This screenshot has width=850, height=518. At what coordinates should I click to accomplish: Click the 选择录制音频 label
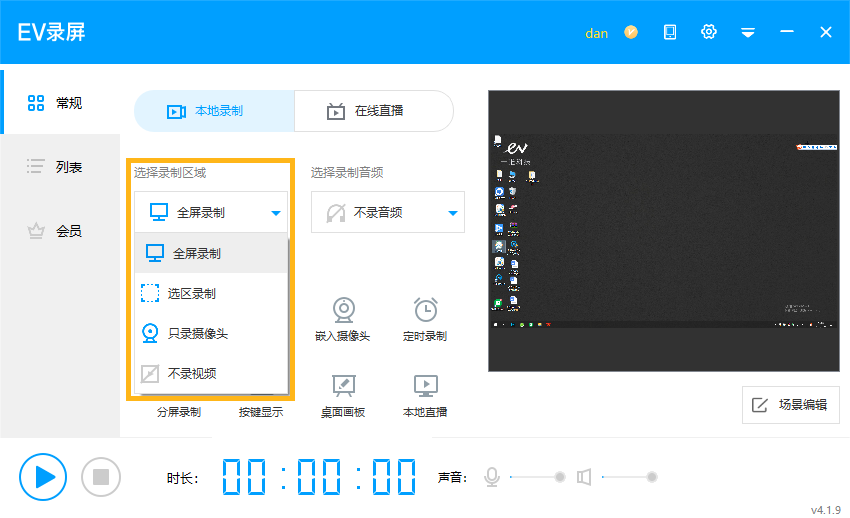(347, 173)
